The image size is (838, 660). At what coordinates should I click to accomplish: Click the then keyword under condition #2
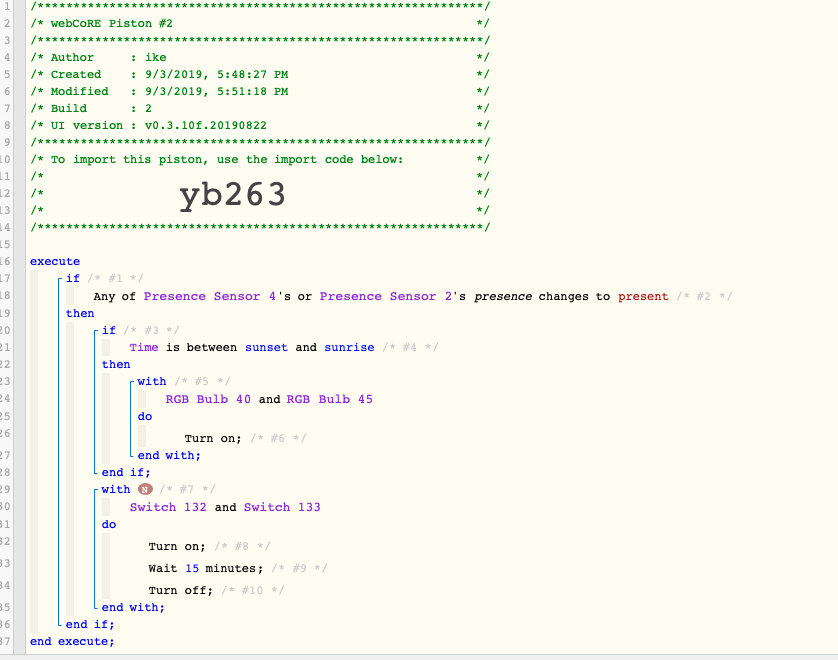tap(80, 313)
